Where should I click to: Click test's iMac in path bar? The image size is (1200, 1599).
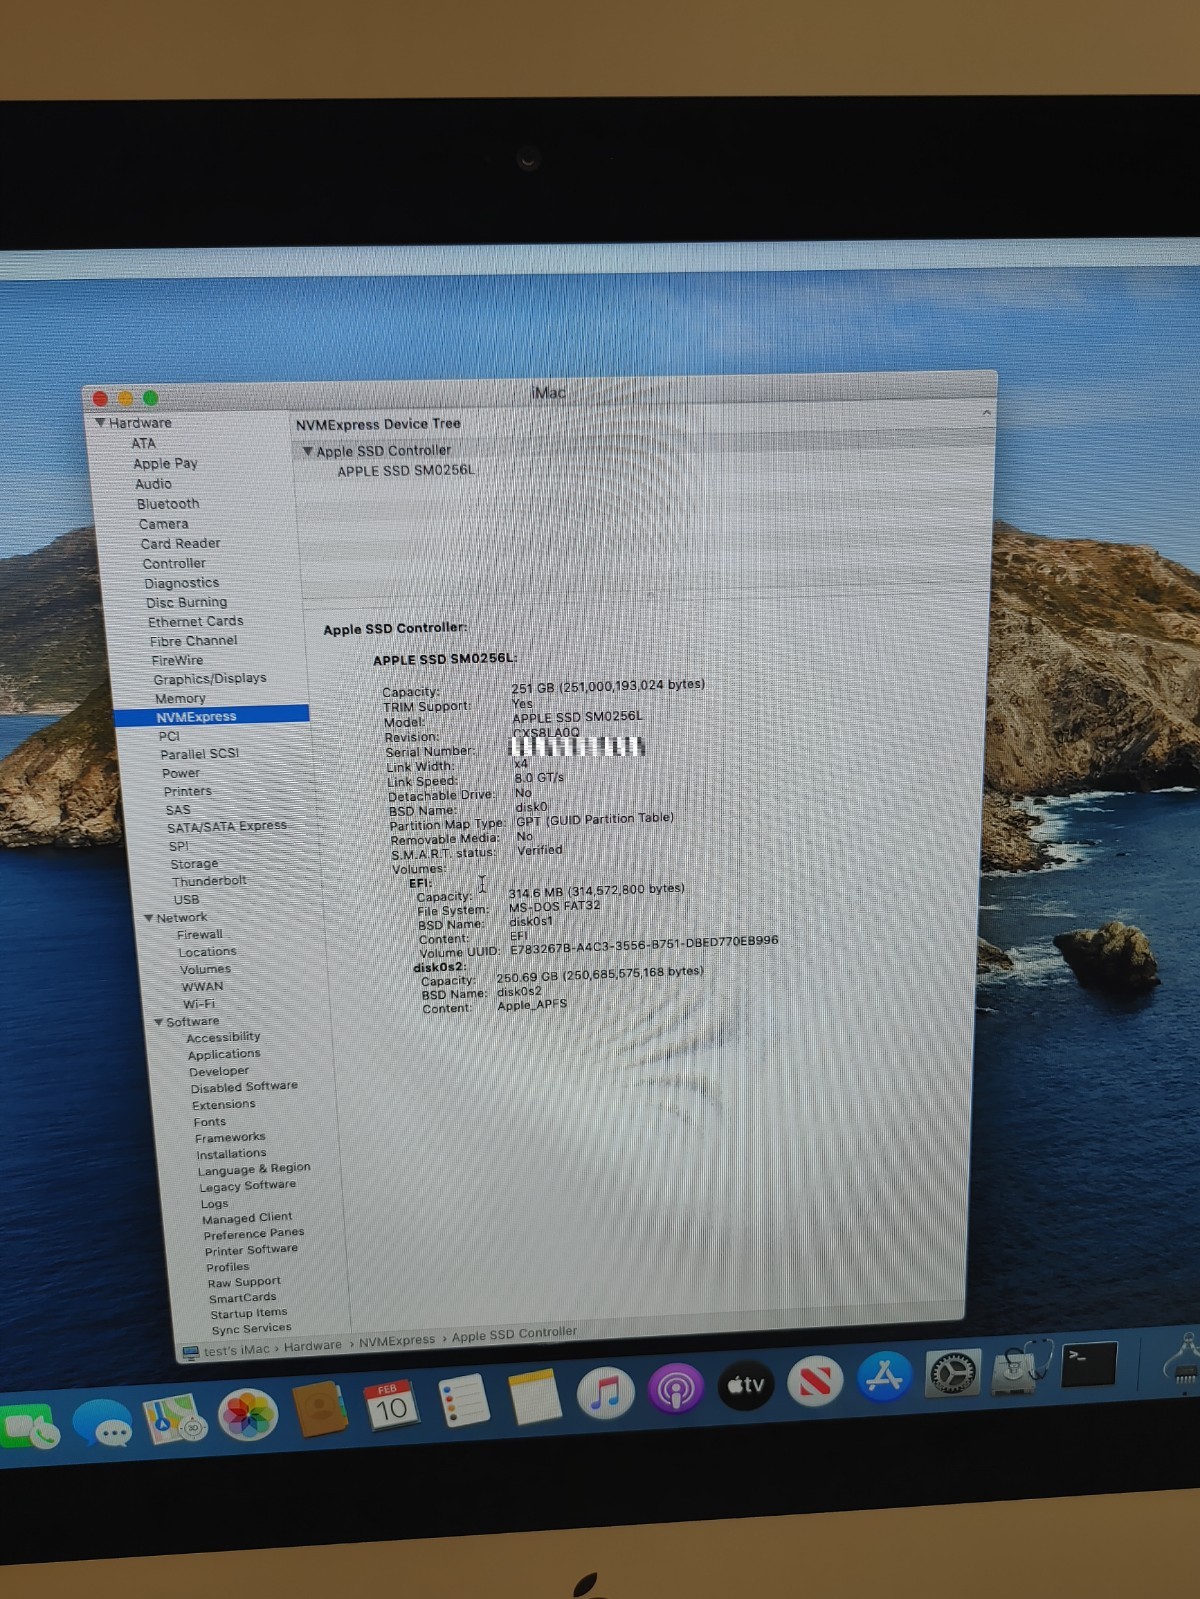(x=236, y=1350)
